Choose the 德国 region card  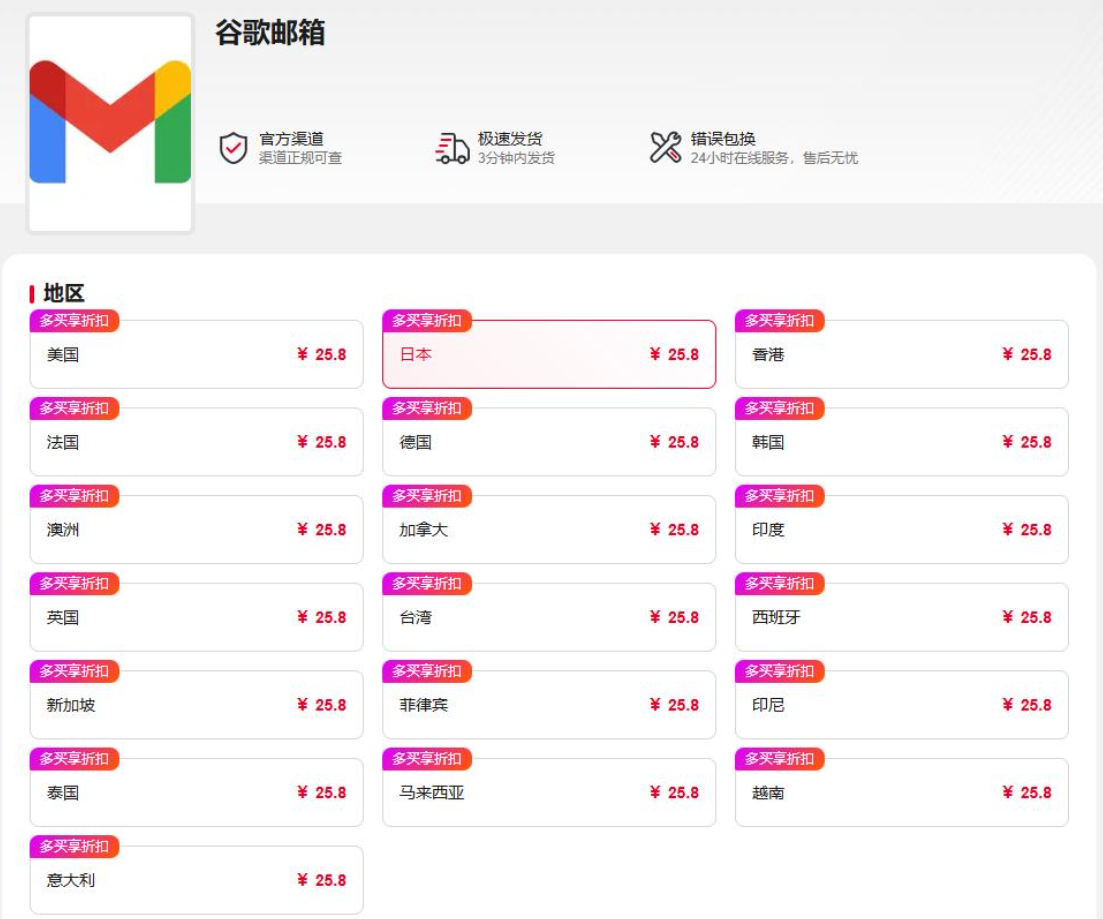pos(549,442)
